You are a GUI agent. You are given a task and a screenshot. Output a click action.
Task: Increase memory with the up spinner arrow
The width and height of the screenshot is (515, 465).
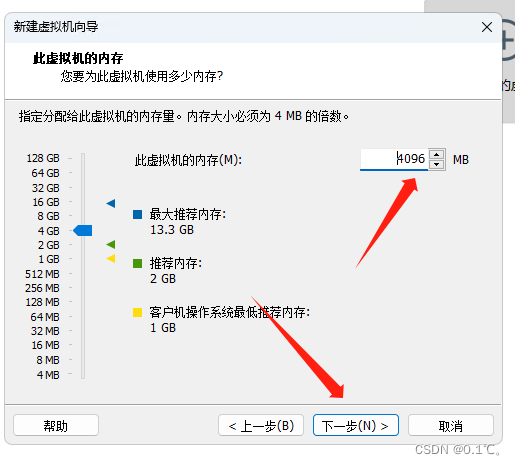(x=437, y=154)
